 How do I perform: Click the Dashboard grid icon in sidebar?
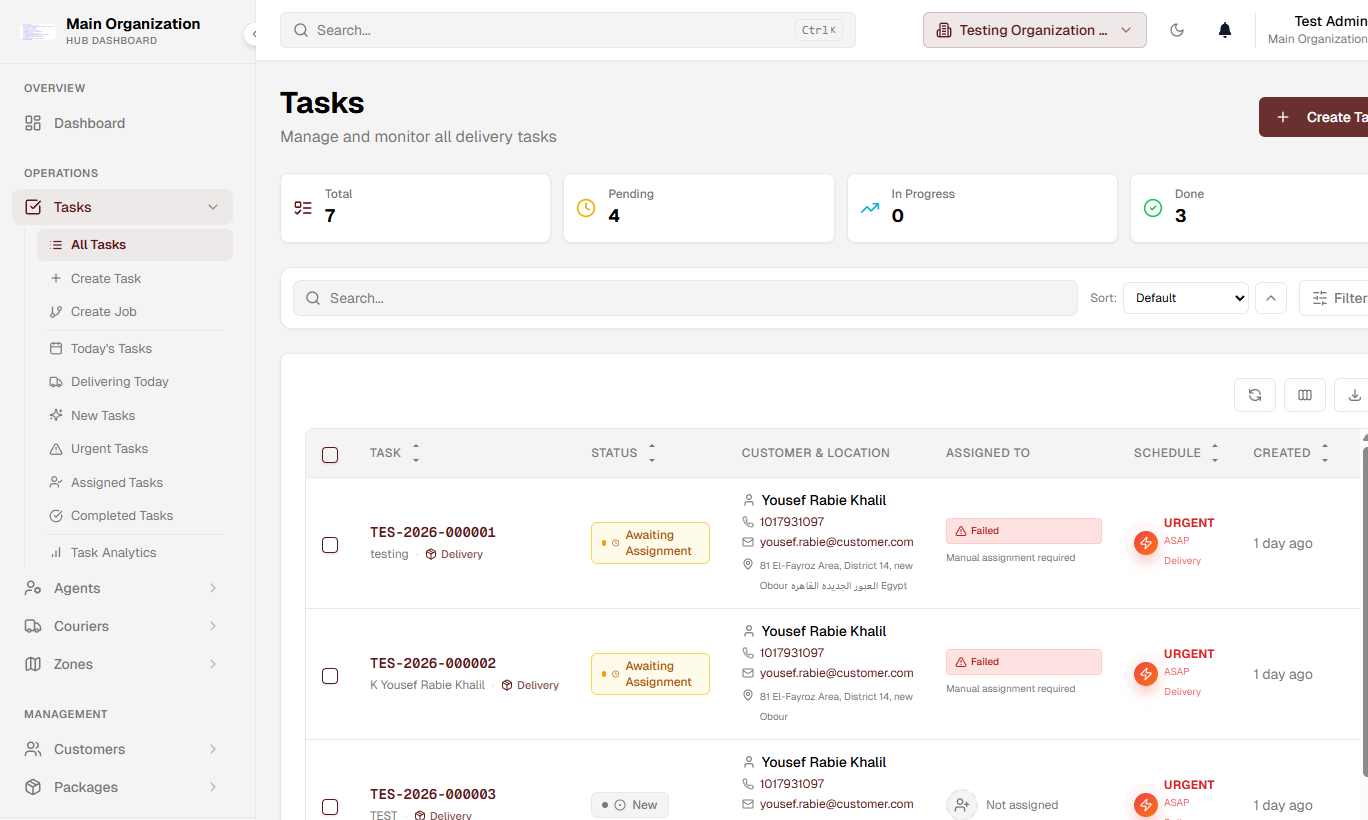(x=33, y=123)
